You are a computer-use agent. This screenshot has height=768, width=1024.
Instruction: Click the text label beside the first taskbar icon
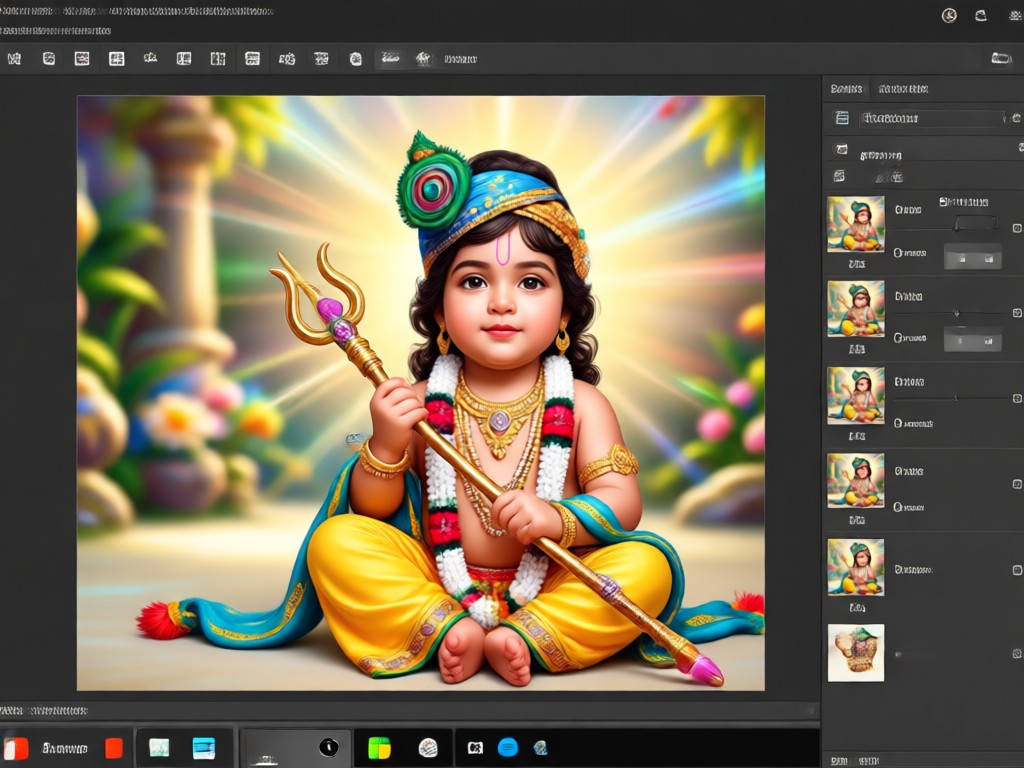click(65, 748)
